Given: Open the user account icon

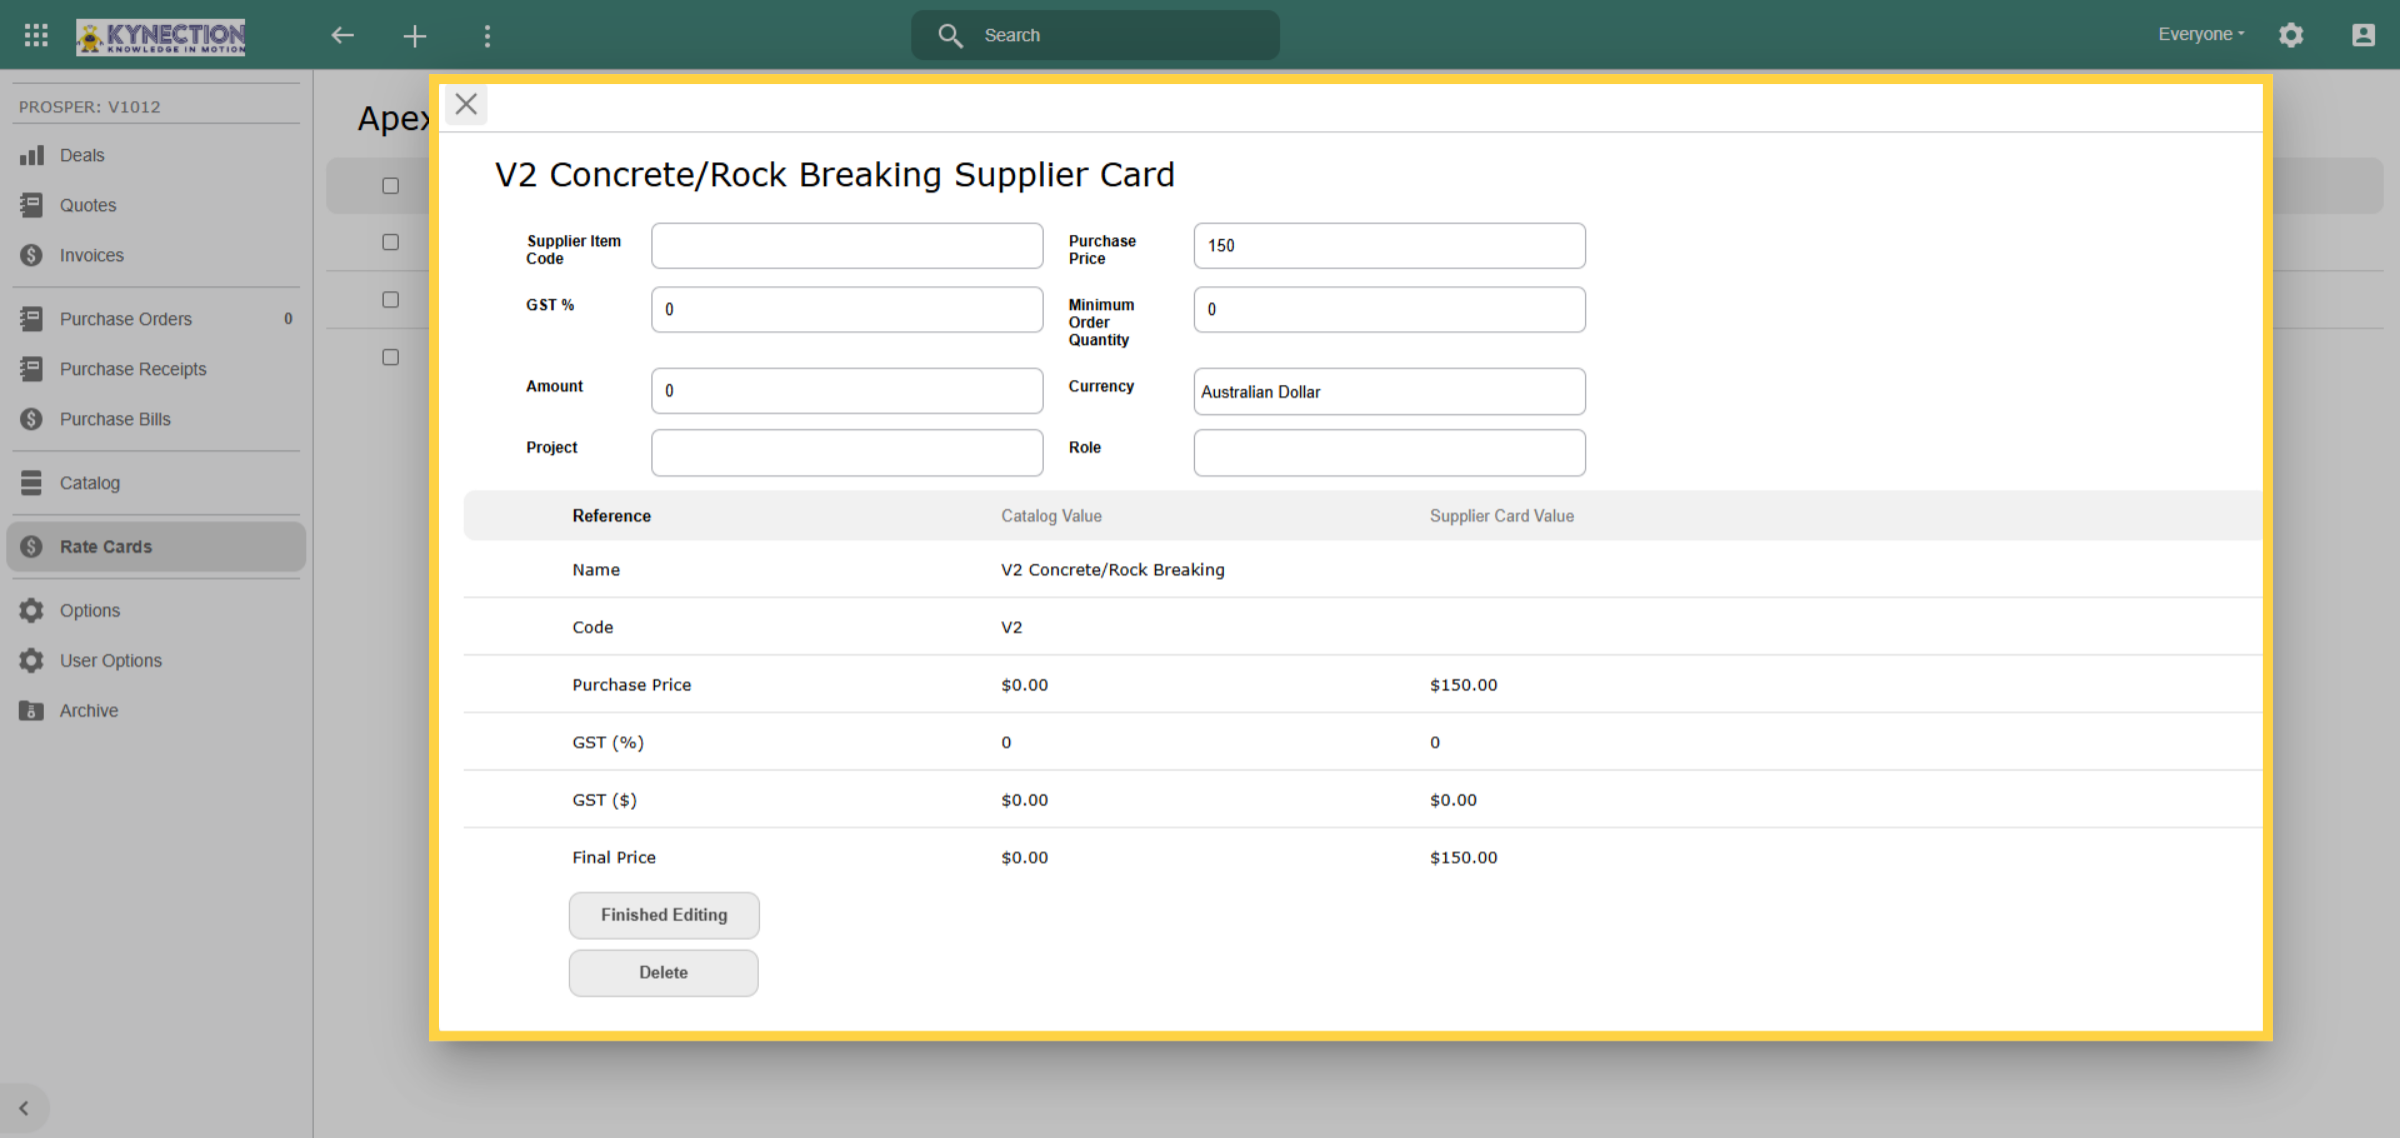Looking at the screenshot, I should coord(2363,35).
